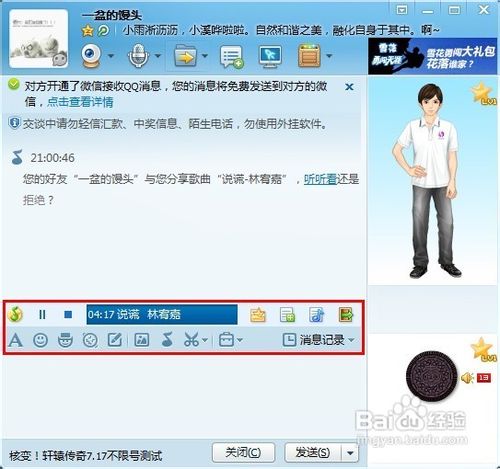
Task: Click 听听看 link to listen to song
Action: 320,179
